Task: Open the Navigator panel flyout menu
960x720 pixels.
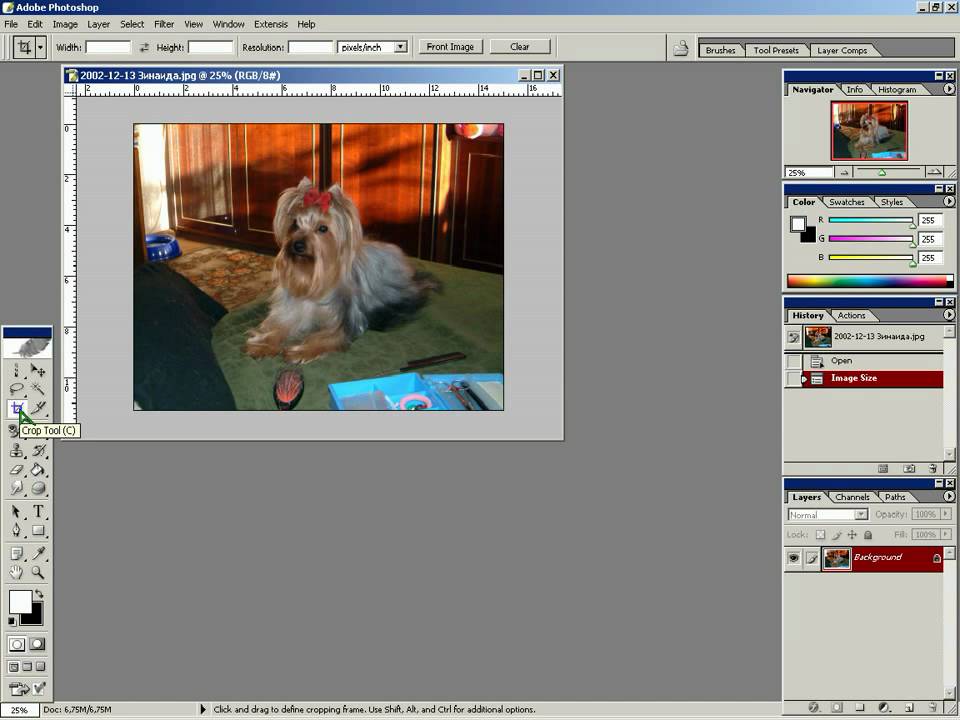Action: point(948,89)
